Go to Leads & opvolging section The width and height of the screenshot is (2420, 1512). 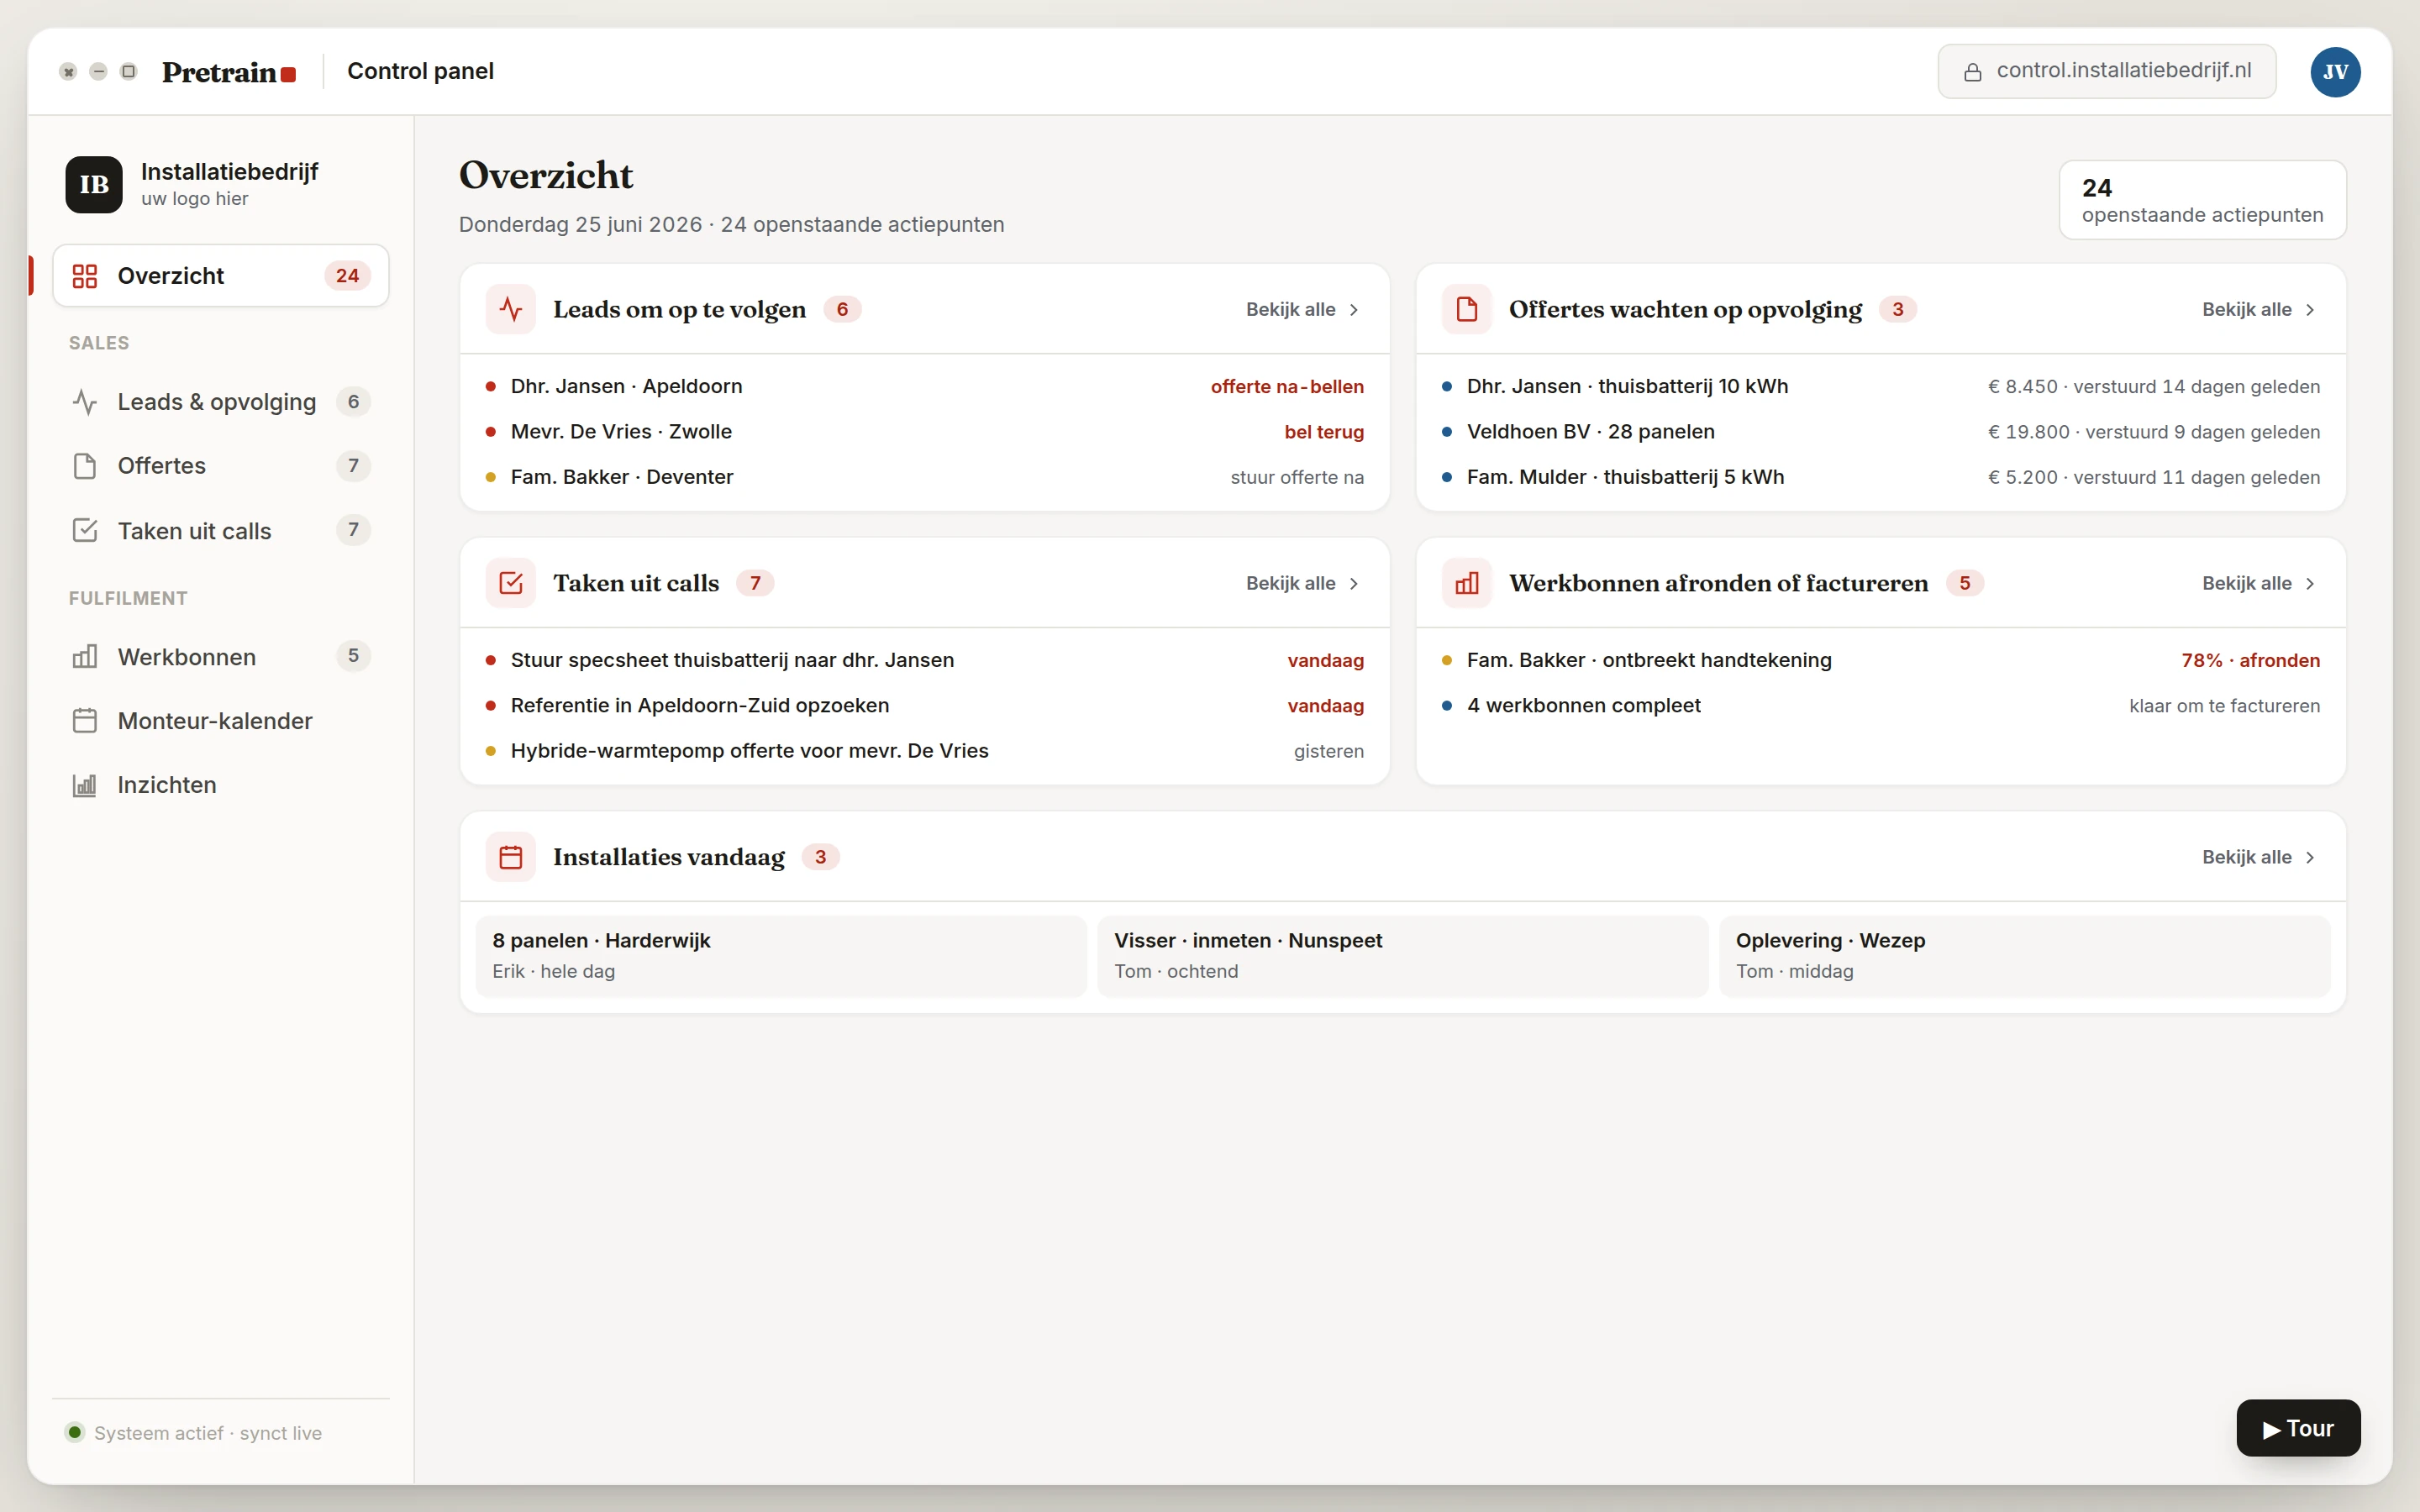[x=221, y=402]
